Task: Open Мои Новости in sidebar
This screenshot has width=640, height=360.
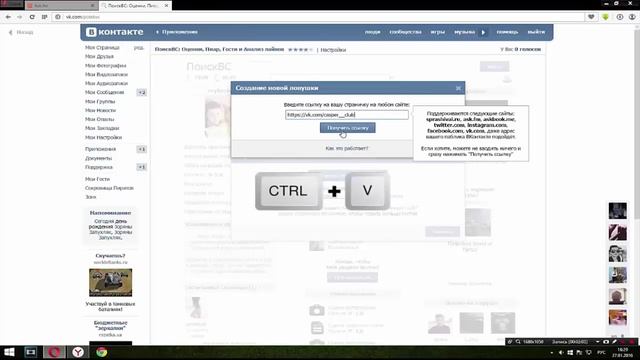Action: point(100,111)
